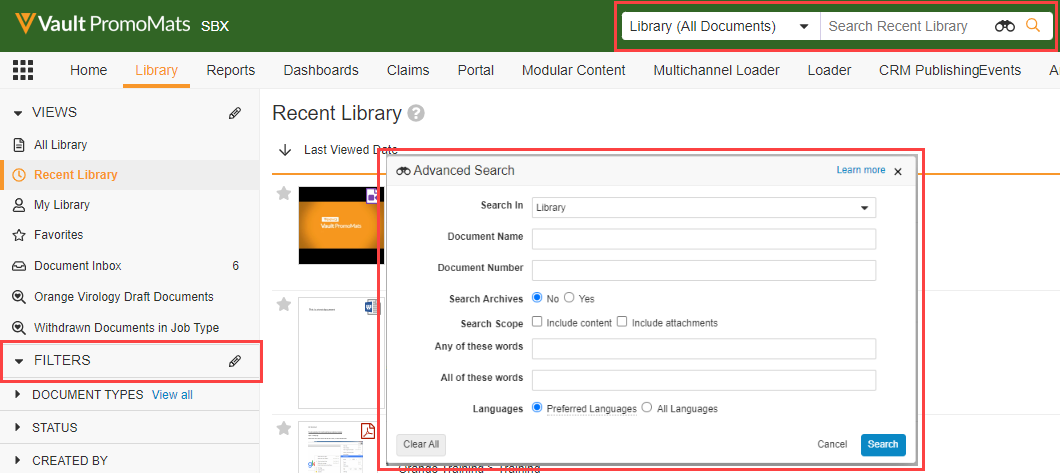Viewport: 1060px width, 473px height.
Task: Click the help icon beside Recent Library
Action: [416, 114]
